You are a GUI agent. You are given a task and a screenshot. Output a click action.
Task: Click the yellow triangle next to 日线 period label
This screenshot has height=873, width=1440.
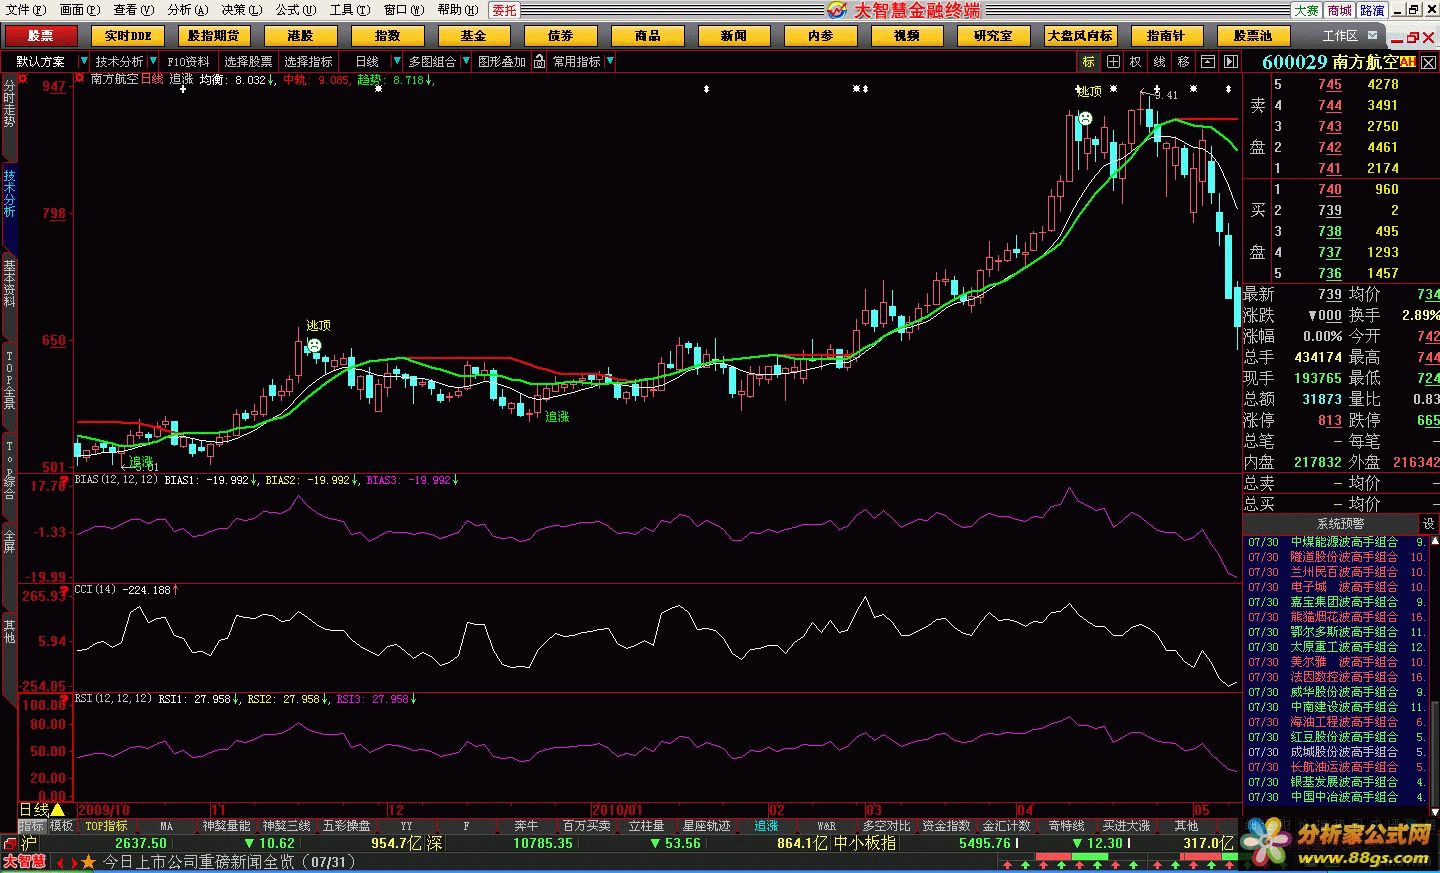coord(57,810)
